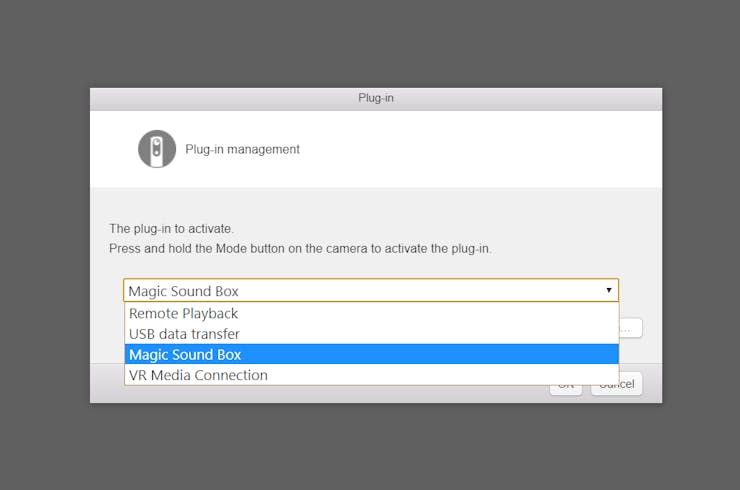Viewport: 740px width, 490px height.
Task: Click the partly hidden button right of the list
Action: [631, 328]
